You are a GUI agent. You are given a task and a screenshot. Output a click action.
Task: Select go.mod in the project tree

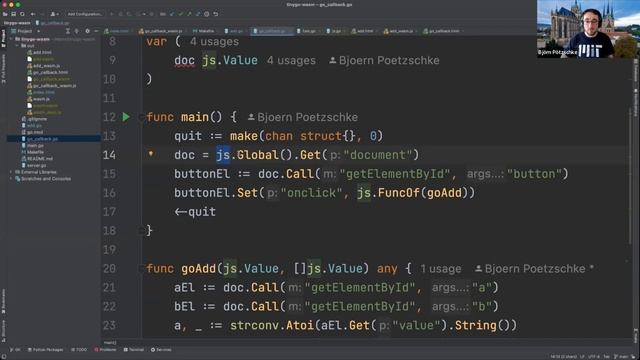point(35,132)
